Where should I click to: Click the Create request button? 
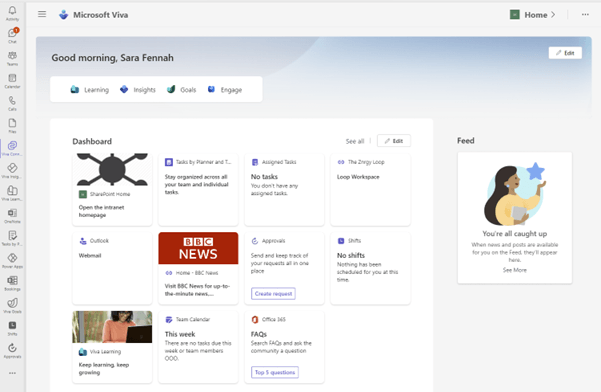point(273,294)
